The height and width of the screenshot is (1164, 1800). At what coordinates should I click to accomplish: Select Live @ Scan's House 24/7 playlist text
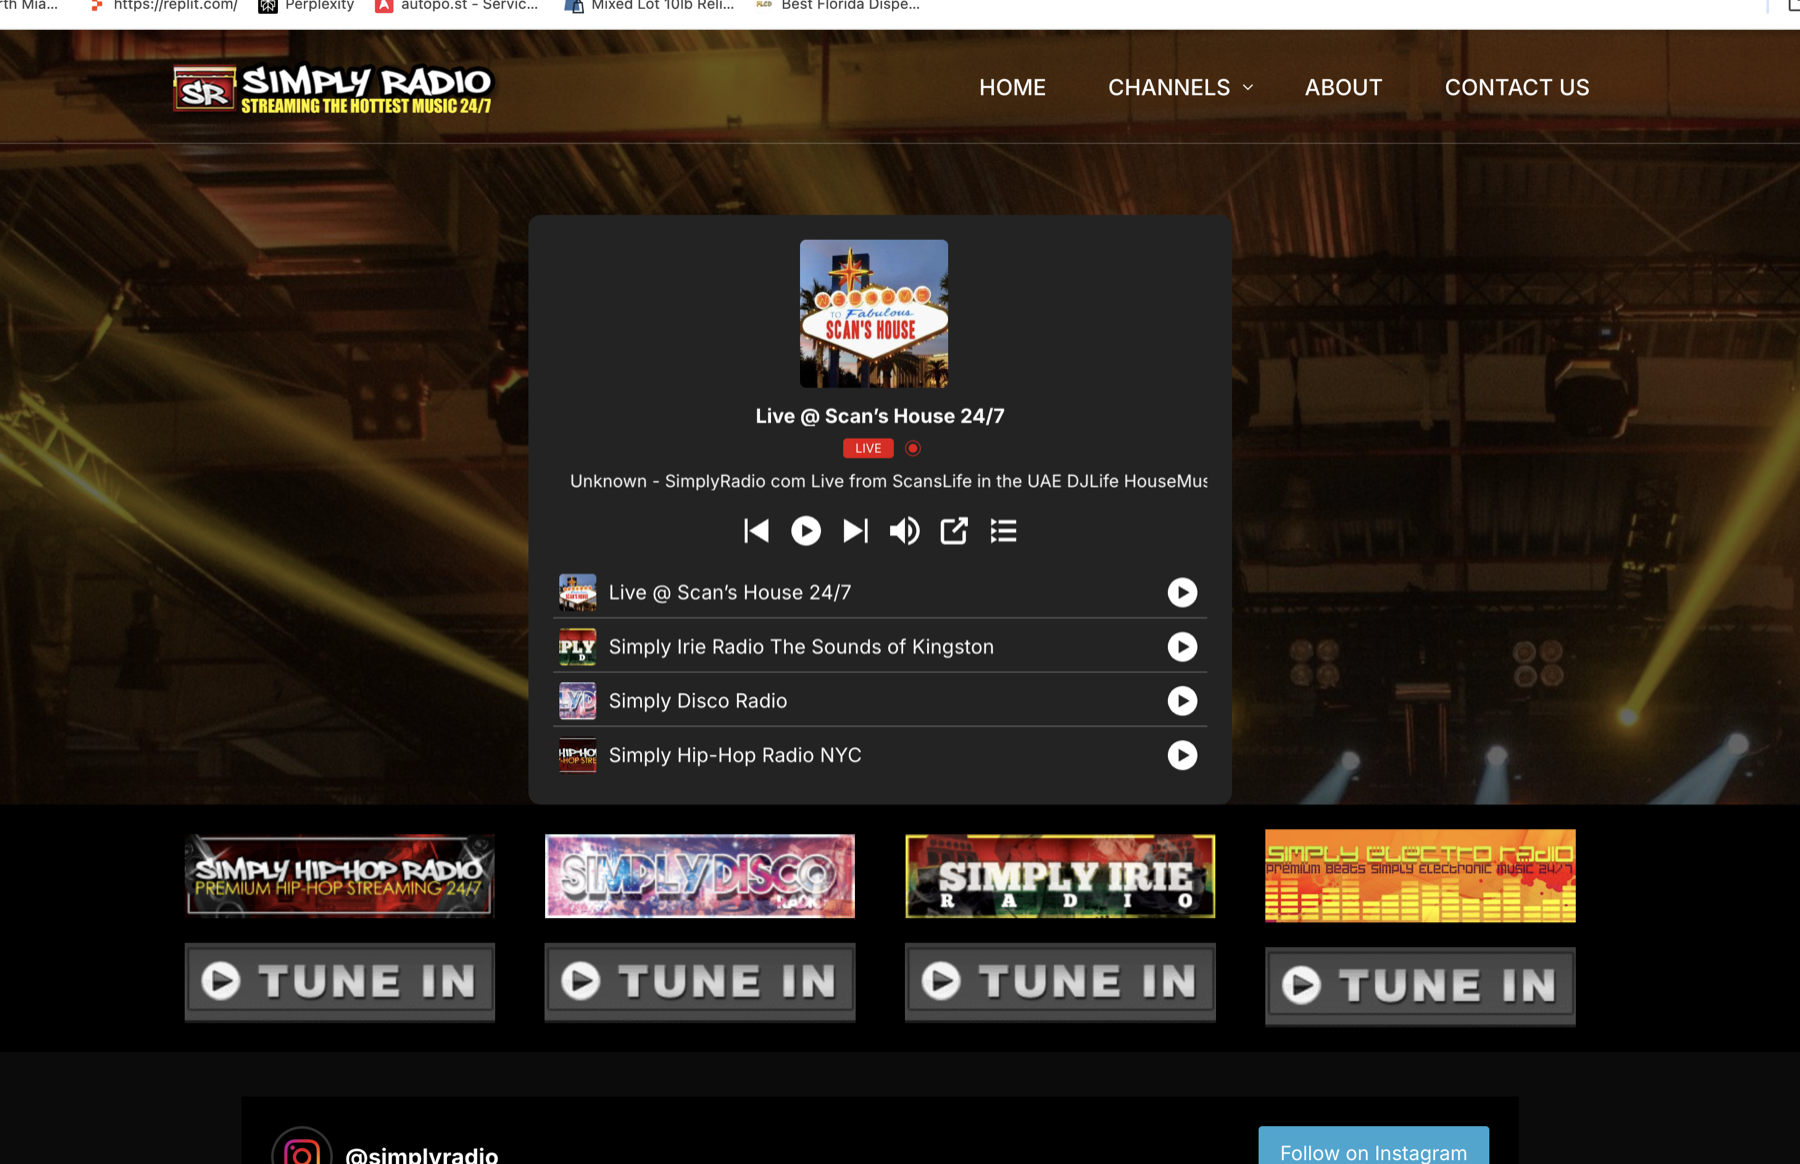(730, 593)
